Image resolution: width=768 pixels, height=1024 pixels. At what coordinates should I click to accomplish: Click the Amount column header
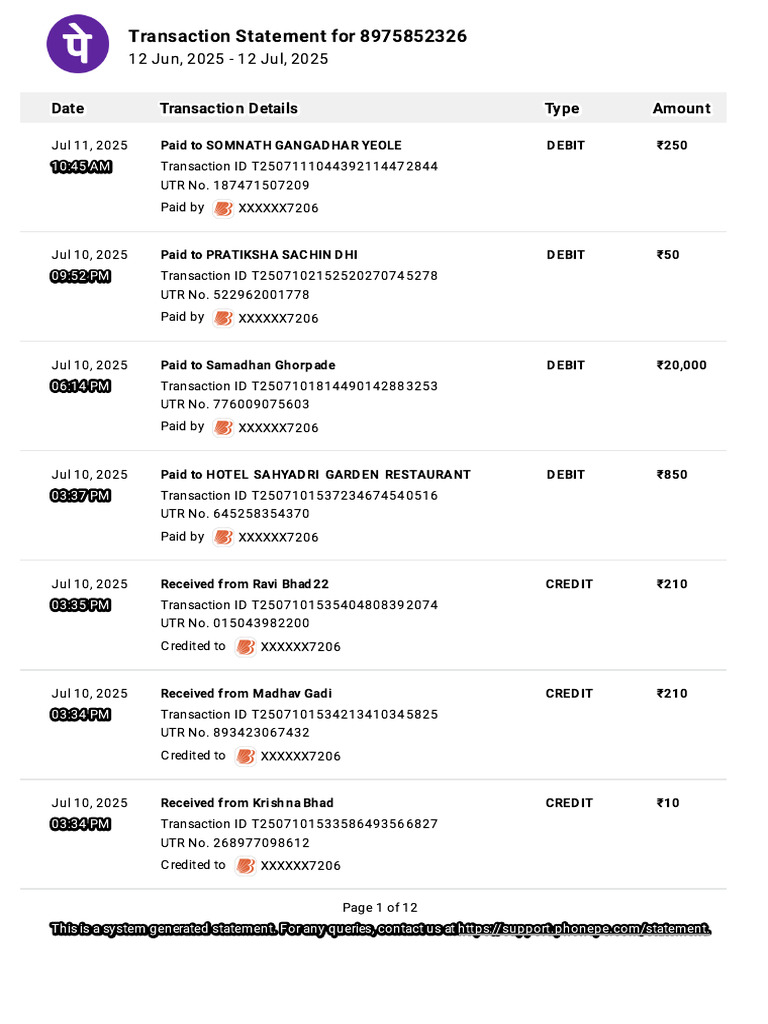click(x=681, y=108)
